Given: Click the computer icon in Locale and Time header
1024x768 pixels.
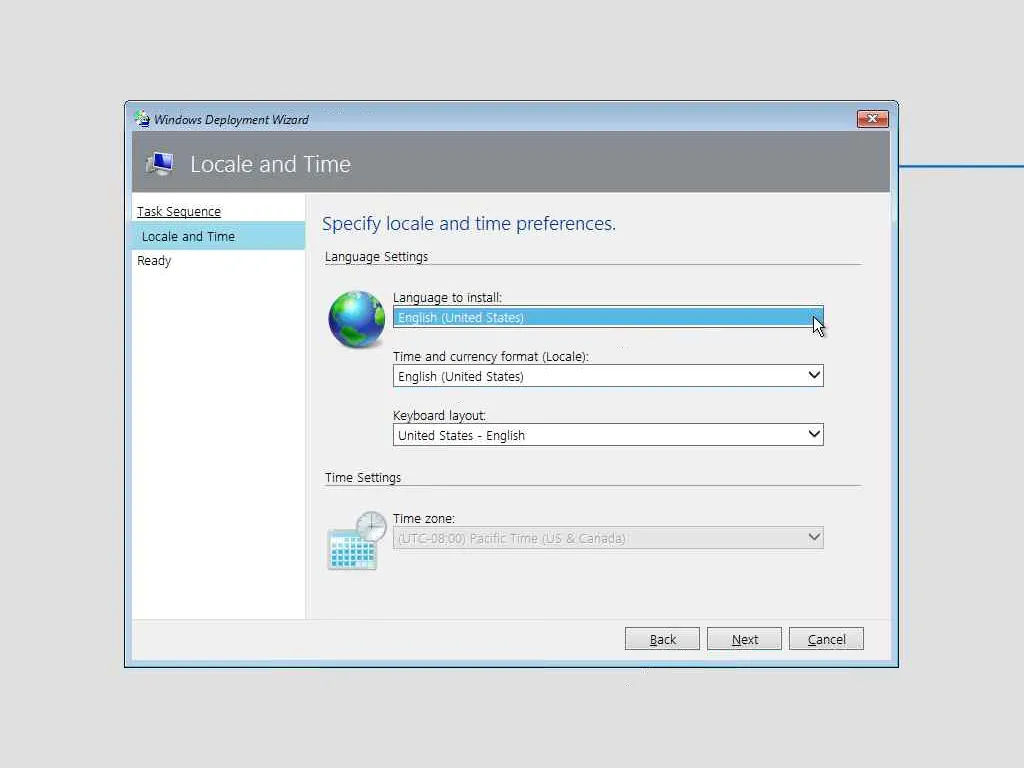Looking at the screenshot, I should 161,163.
